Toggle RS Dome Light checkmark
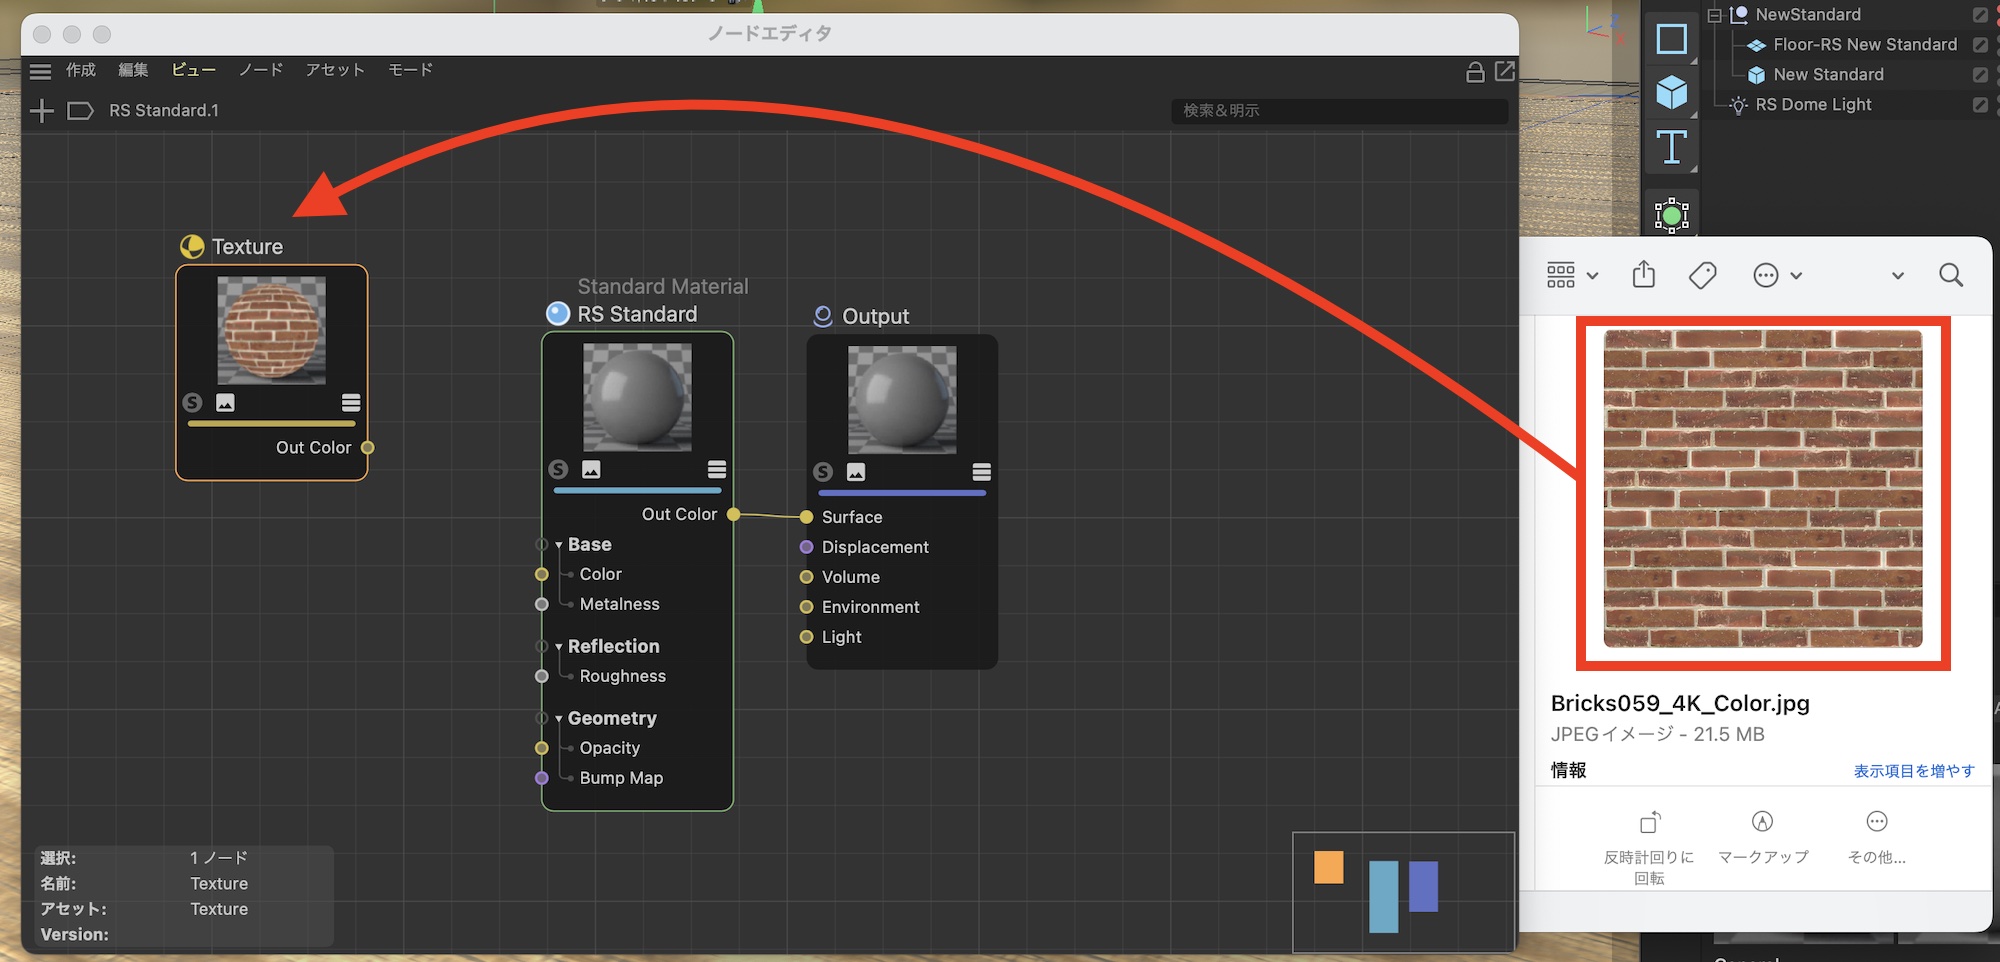 (x=1980, y=105)
